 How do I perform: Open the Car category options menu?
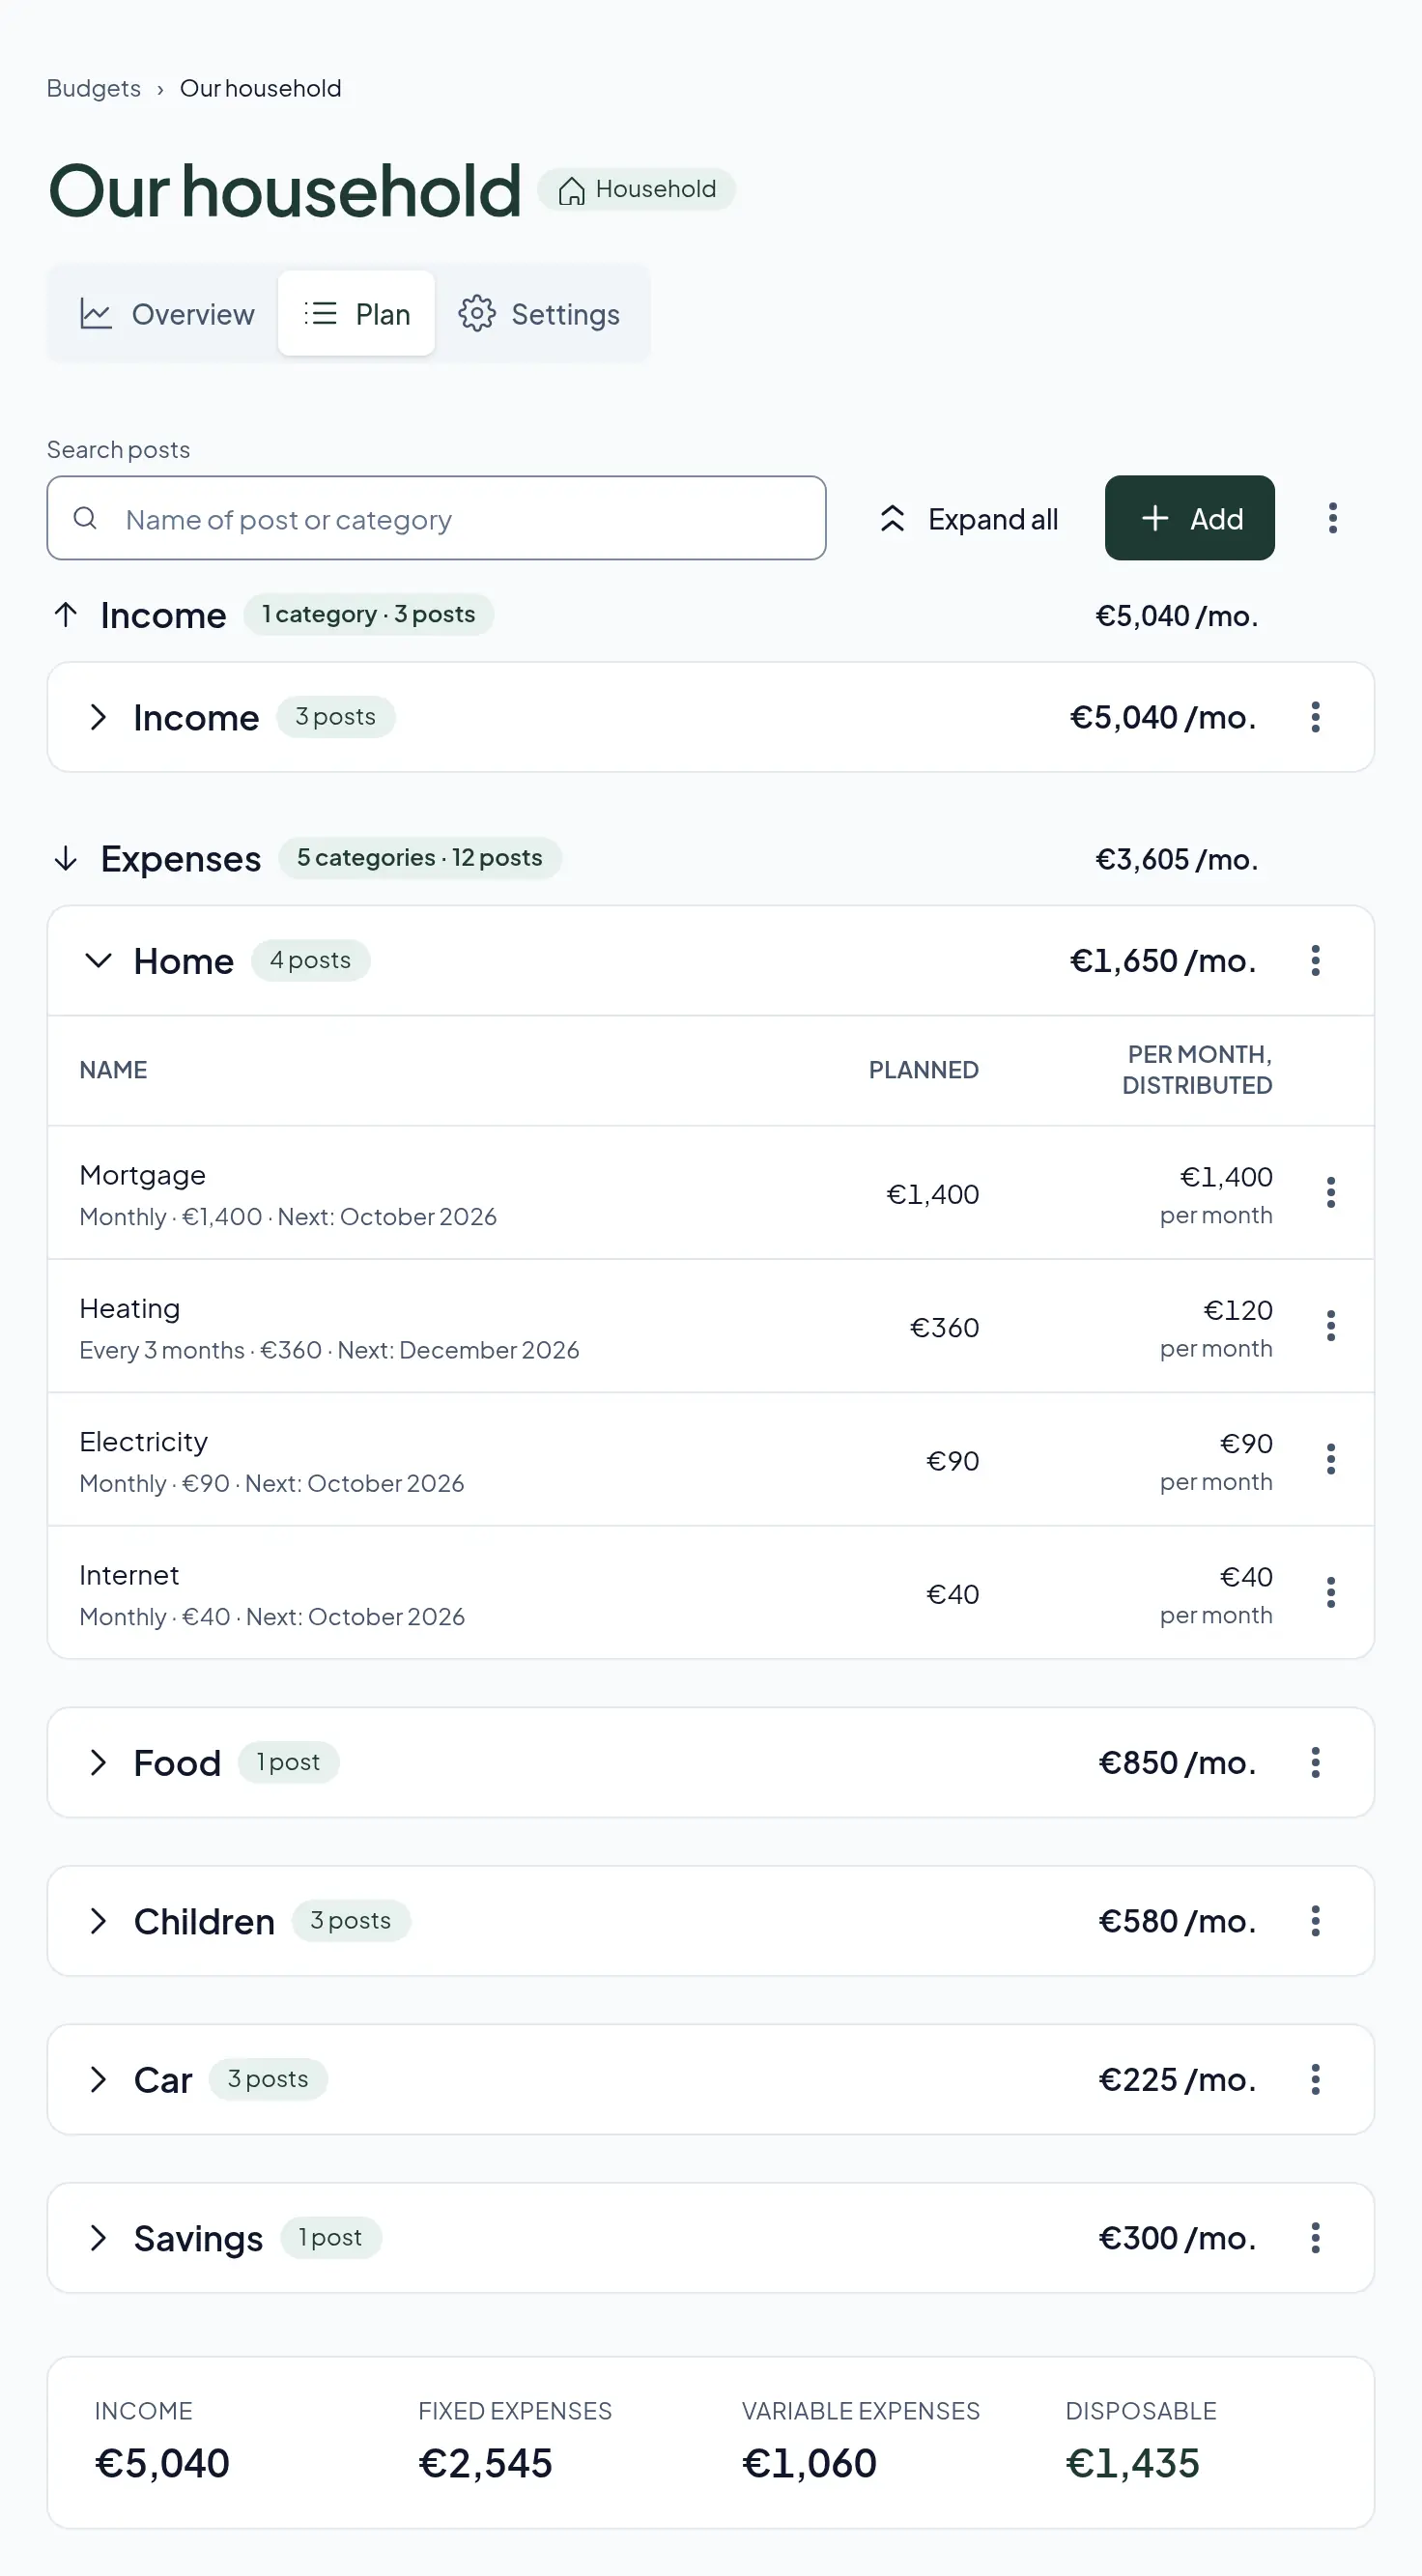click(x=1315, y=2079)
